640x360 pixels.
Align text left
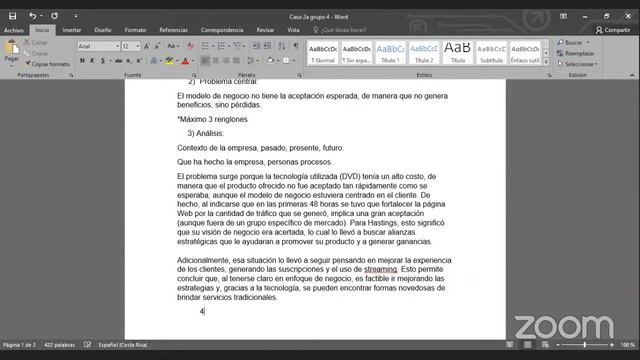(x=205, y=61)
